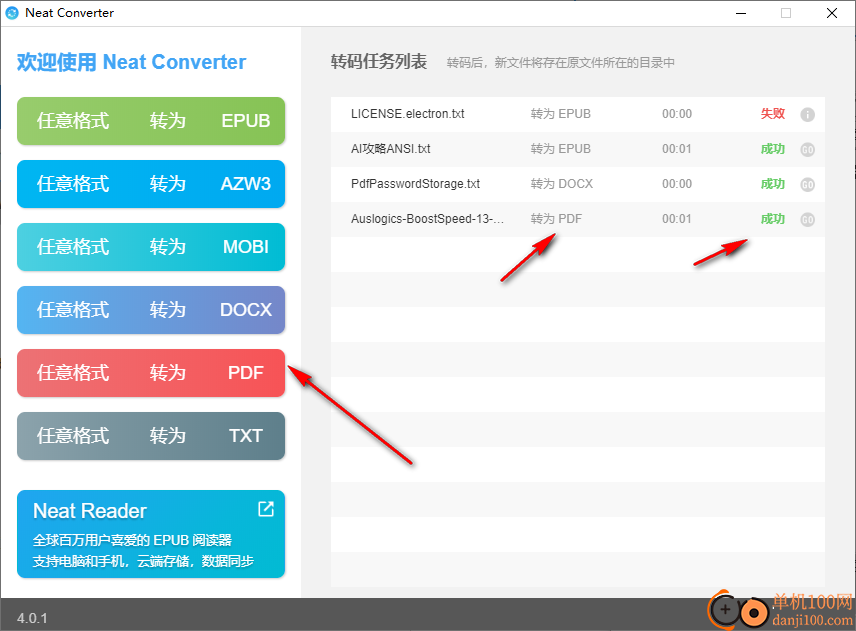Click the red 失败 status text
This screenshot has height=631, width=856.
(772, 114)
